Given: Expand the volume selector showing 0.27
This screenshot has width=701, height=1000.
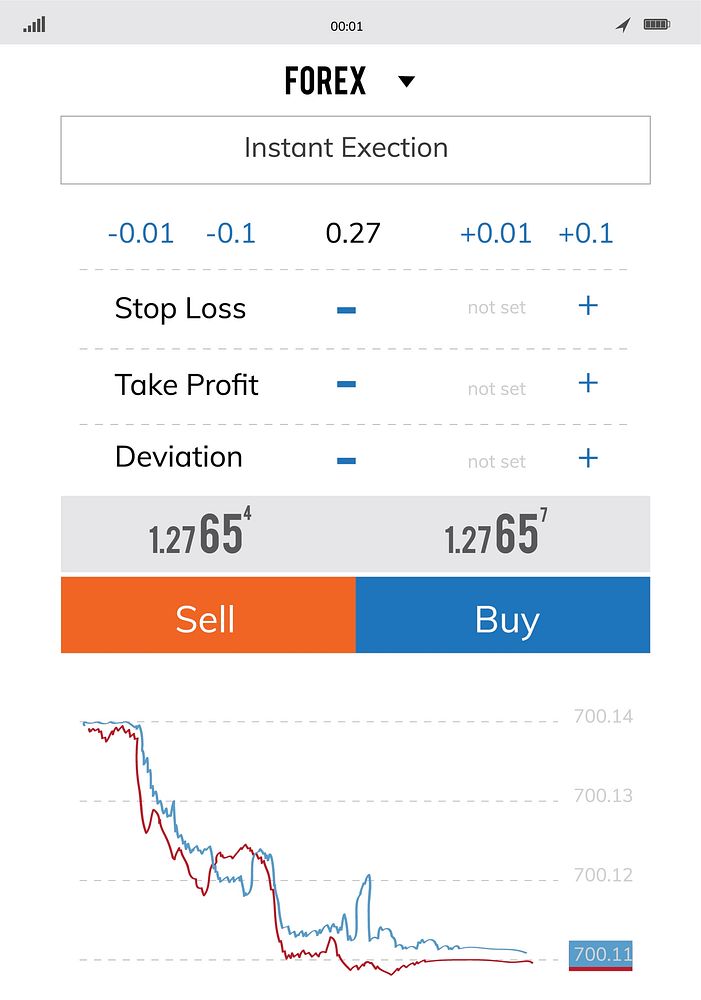Looking at the screenshot, I should pos(354,233).
